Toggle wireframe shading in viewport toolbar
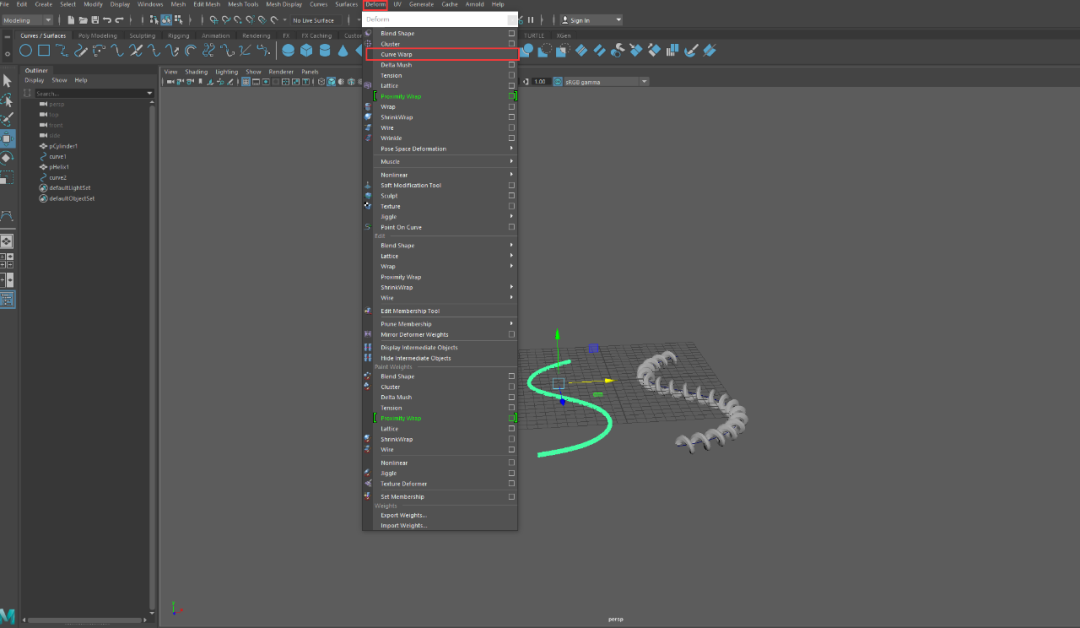Screen dimensions: 1080x628 tap(321, 82)
